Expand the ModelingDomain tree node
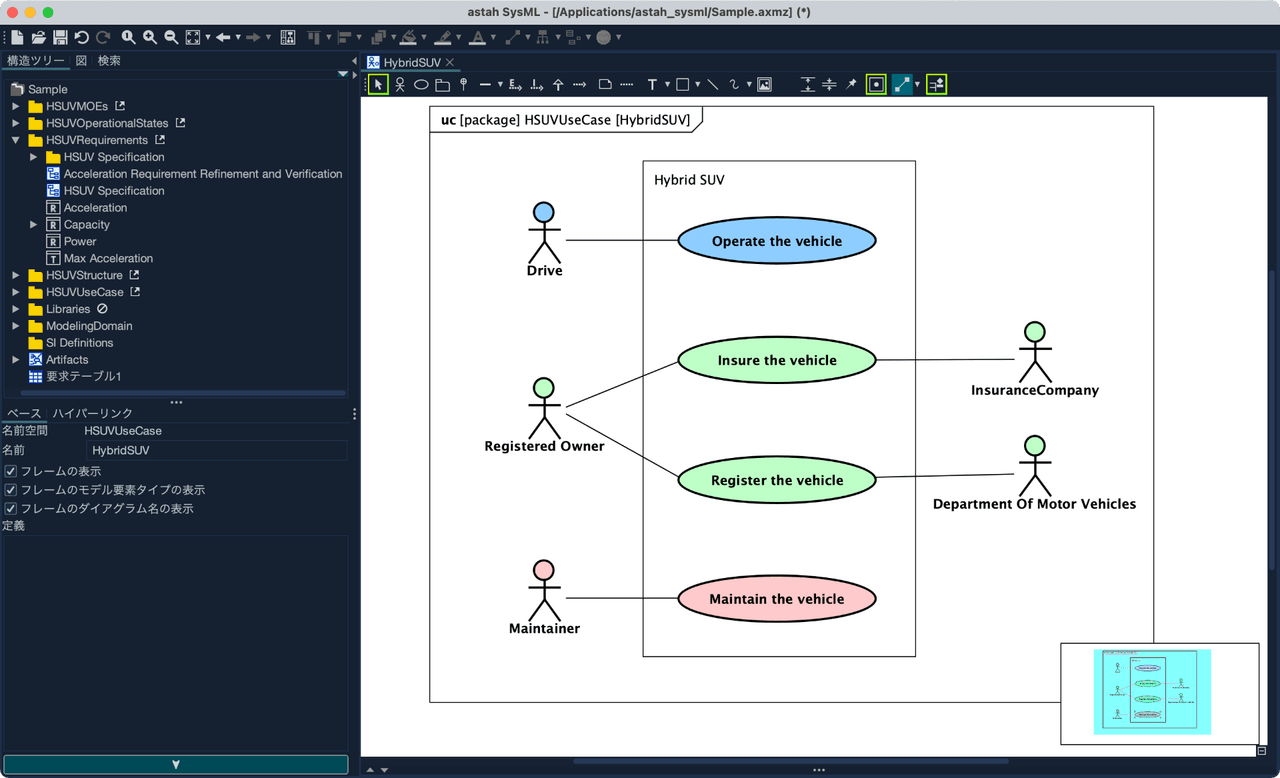Image resolution: width=1280 pixels, height=778 pixels. coord(16,326)
